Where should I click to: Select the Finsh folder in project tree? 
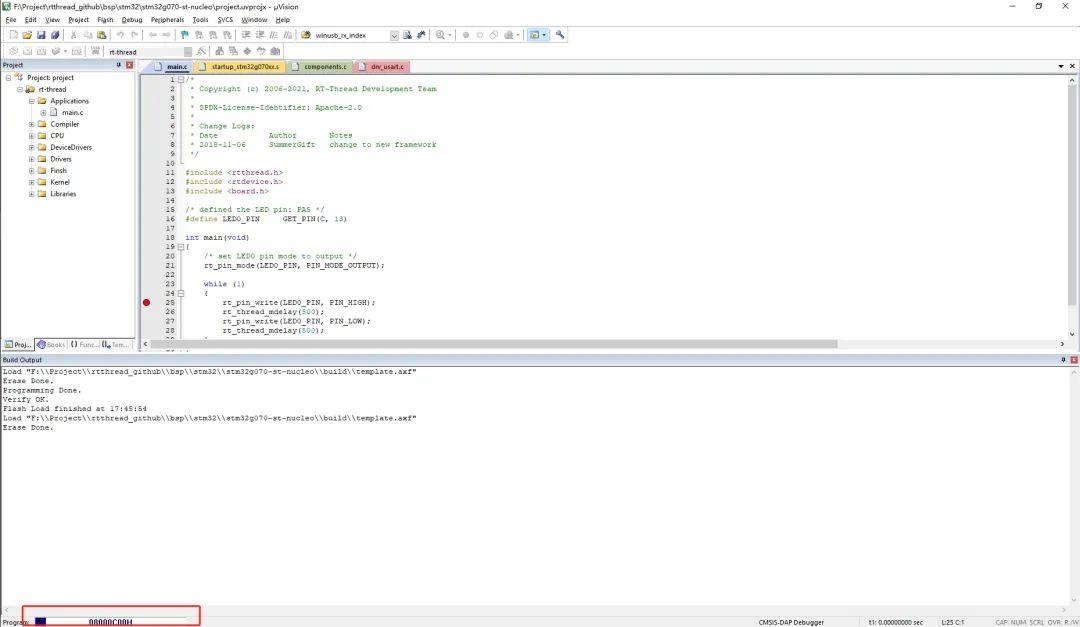59,171
